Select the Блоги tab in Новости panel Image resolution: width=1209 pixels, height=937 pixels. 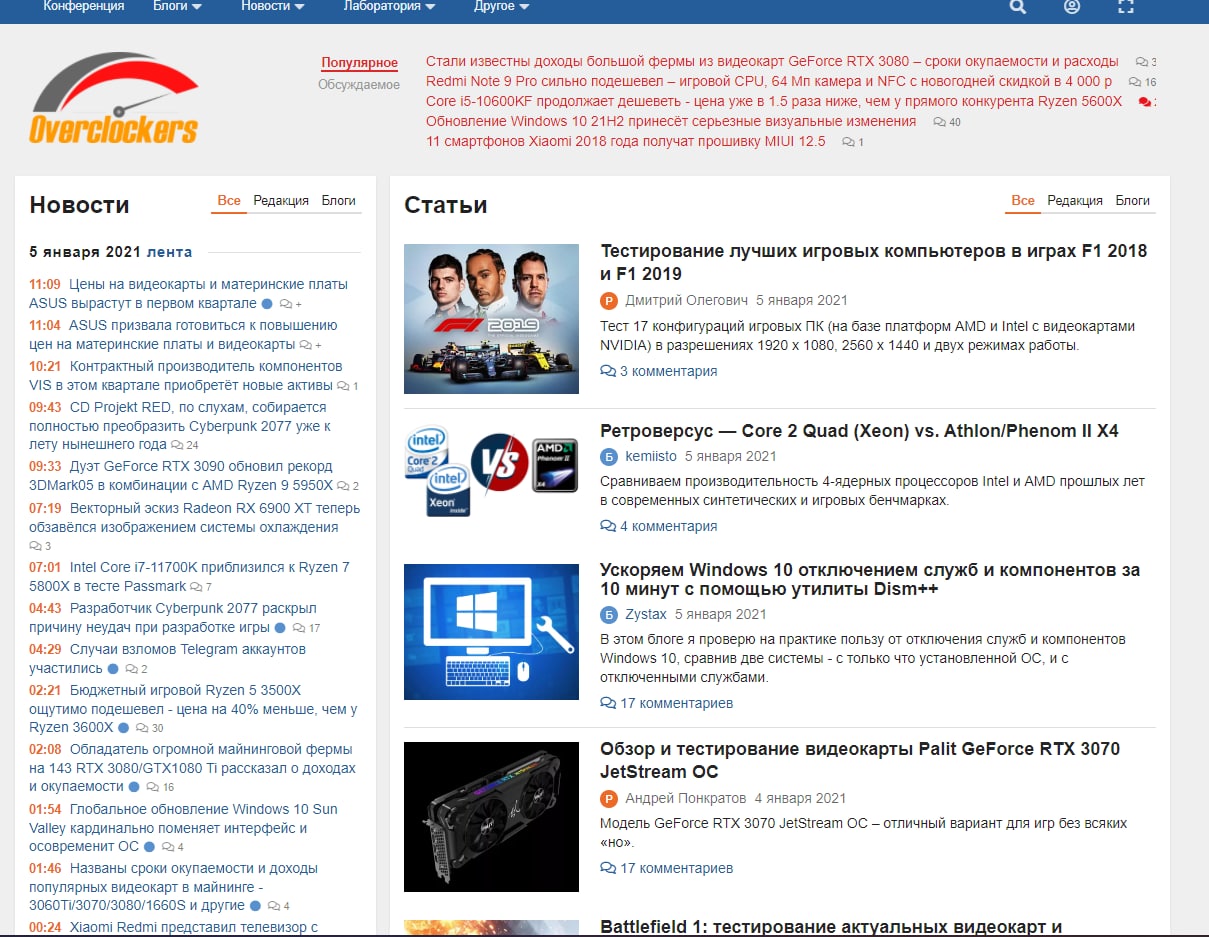click(339, 201)
